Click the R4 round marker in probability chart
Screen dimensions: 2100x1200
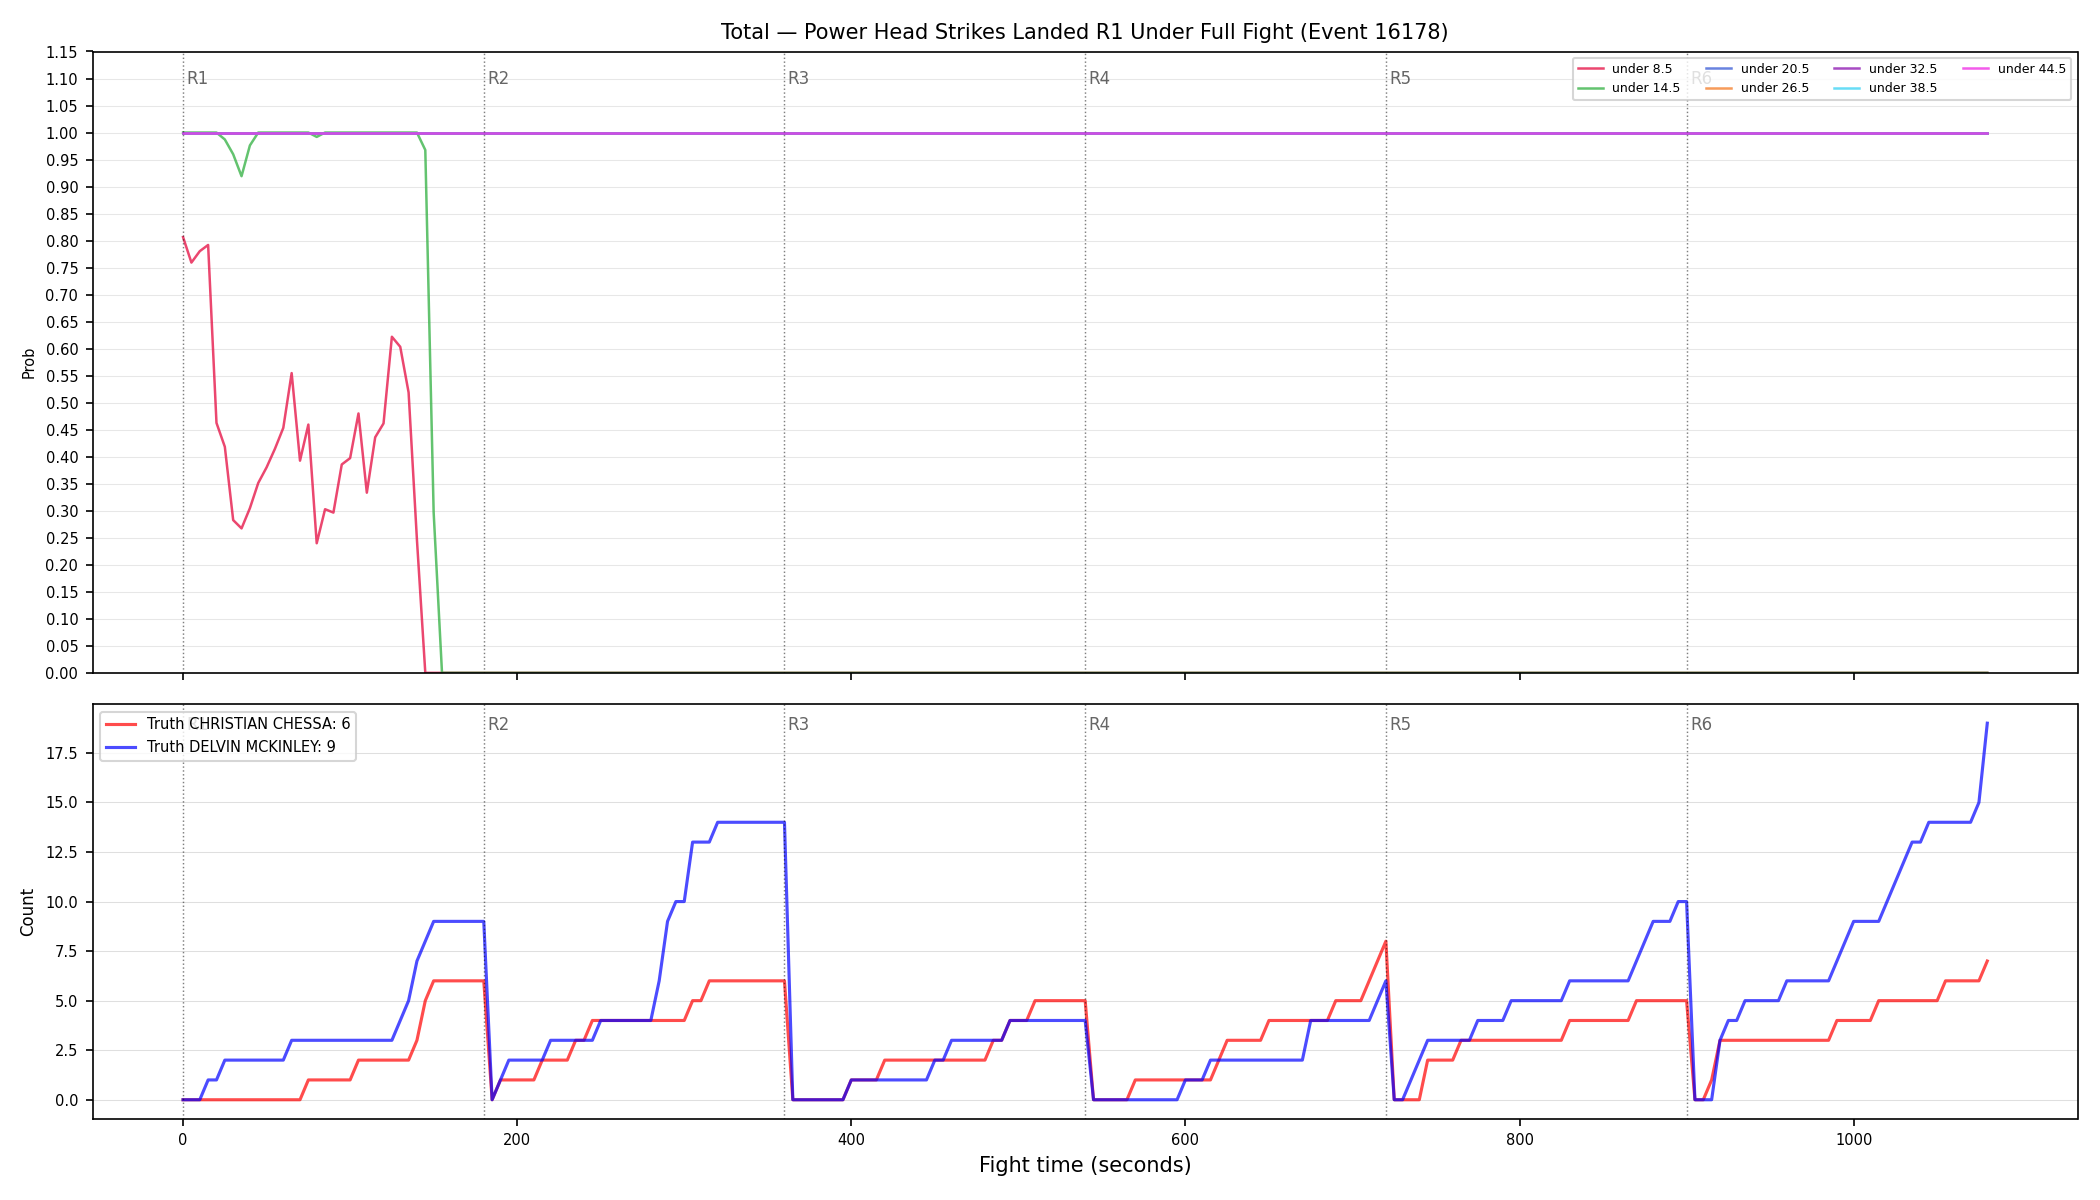1099,78
